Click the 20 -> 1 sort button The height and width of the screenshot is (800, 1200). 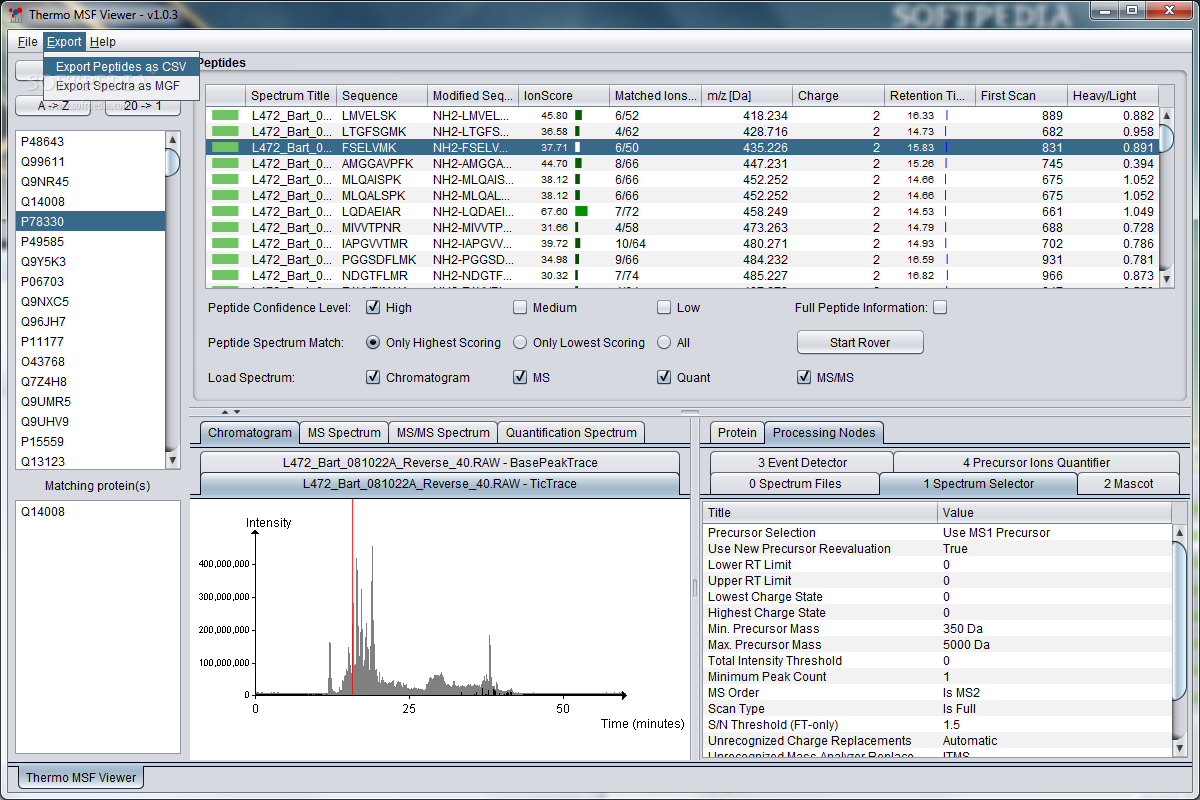pos(143,106)
